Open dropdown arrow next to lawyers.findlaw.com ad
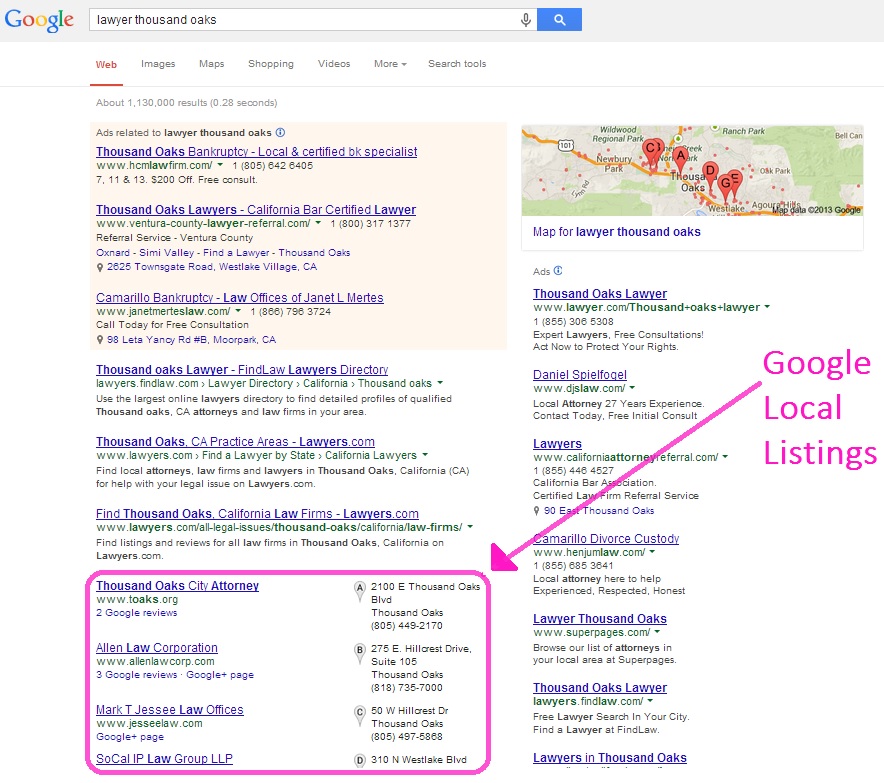 click(650, 701)
